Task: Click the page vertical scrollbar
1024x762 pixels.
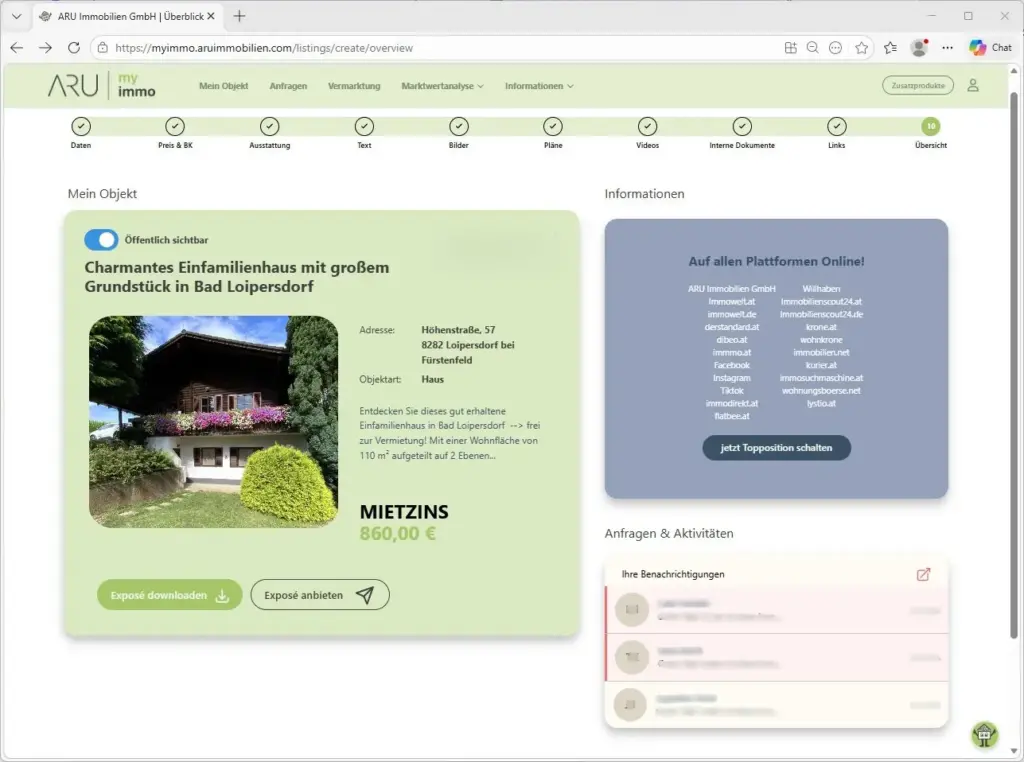Action: pyautogui.click(x=1016, y=350)
